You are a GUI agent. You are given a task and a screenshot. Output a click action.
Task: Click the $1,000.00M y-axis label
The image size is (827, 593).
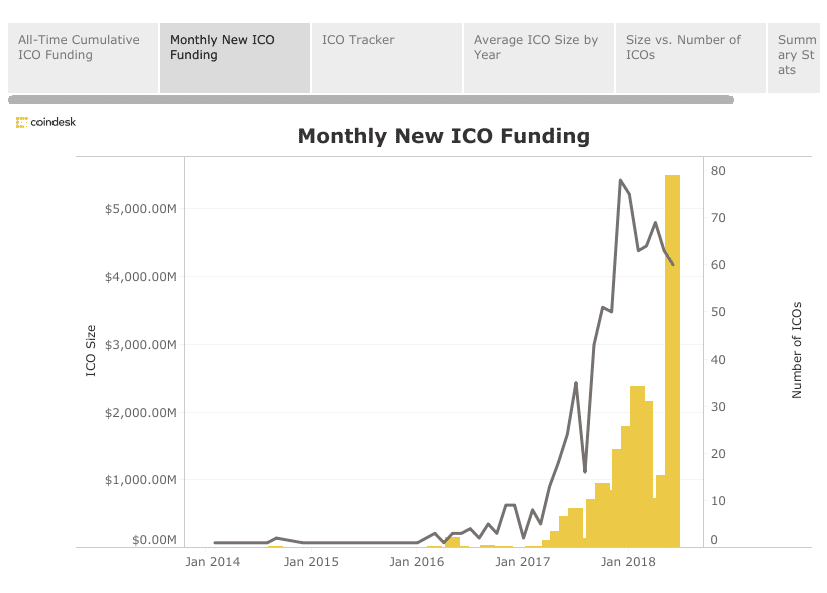pyautogui.click(x=140, y=480)
